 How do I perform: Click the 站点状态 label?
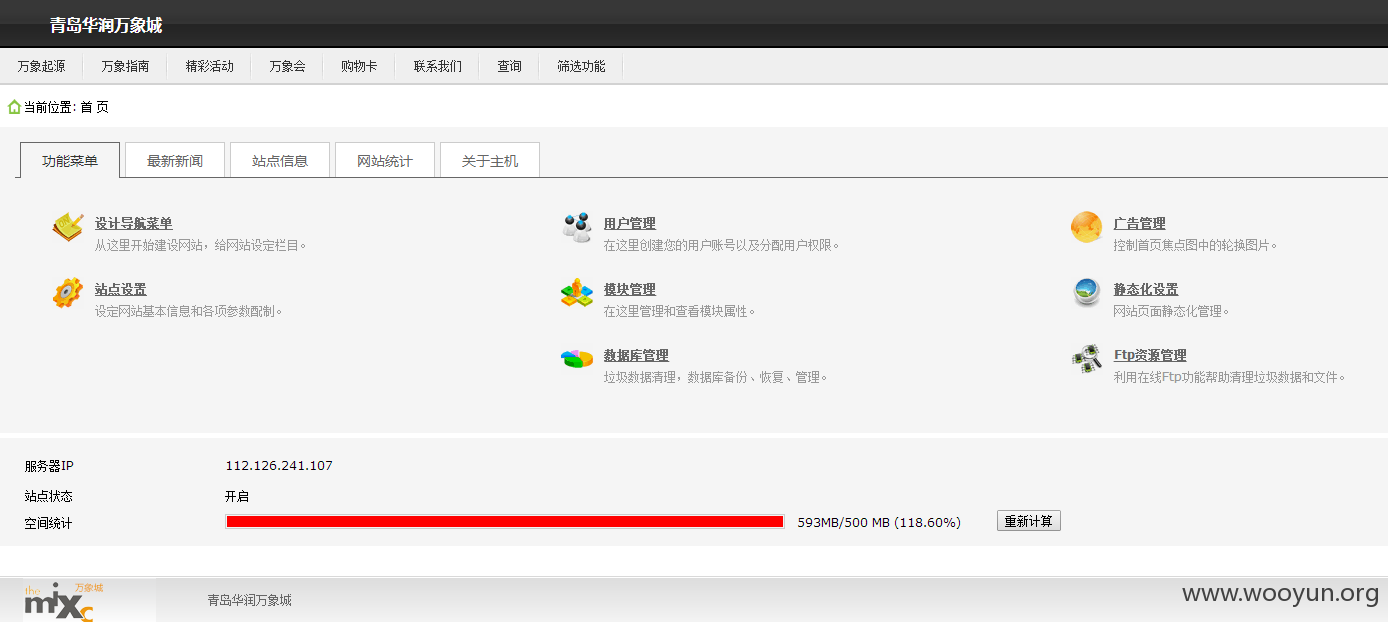click(x=48, y=496)
